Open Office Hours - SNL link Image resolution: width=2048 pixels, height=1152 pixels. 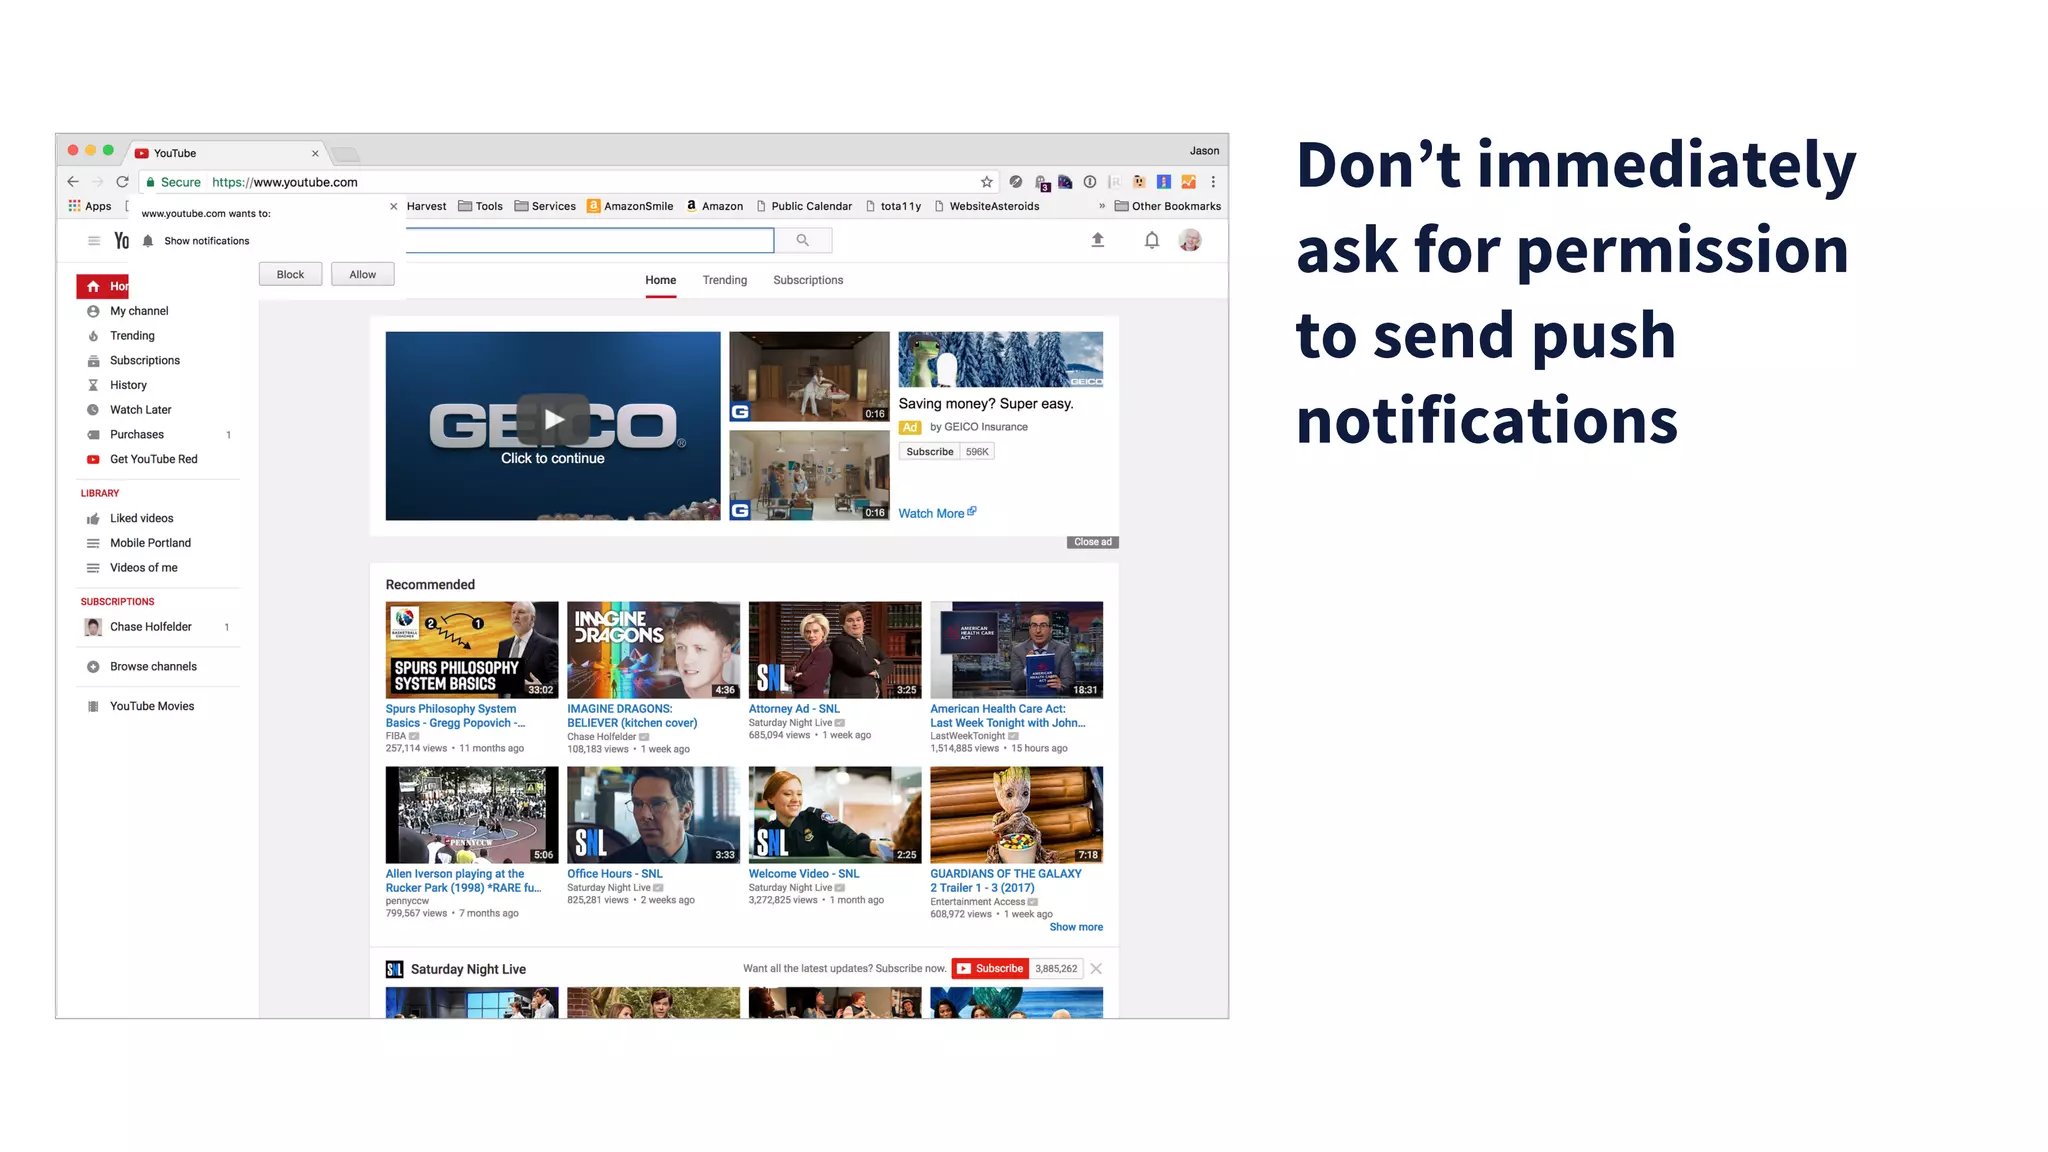click(614, 874)
